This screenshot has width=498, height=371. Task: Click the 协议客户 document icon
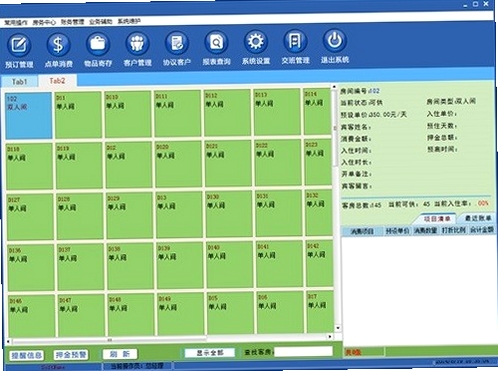[x=177, y=43]
